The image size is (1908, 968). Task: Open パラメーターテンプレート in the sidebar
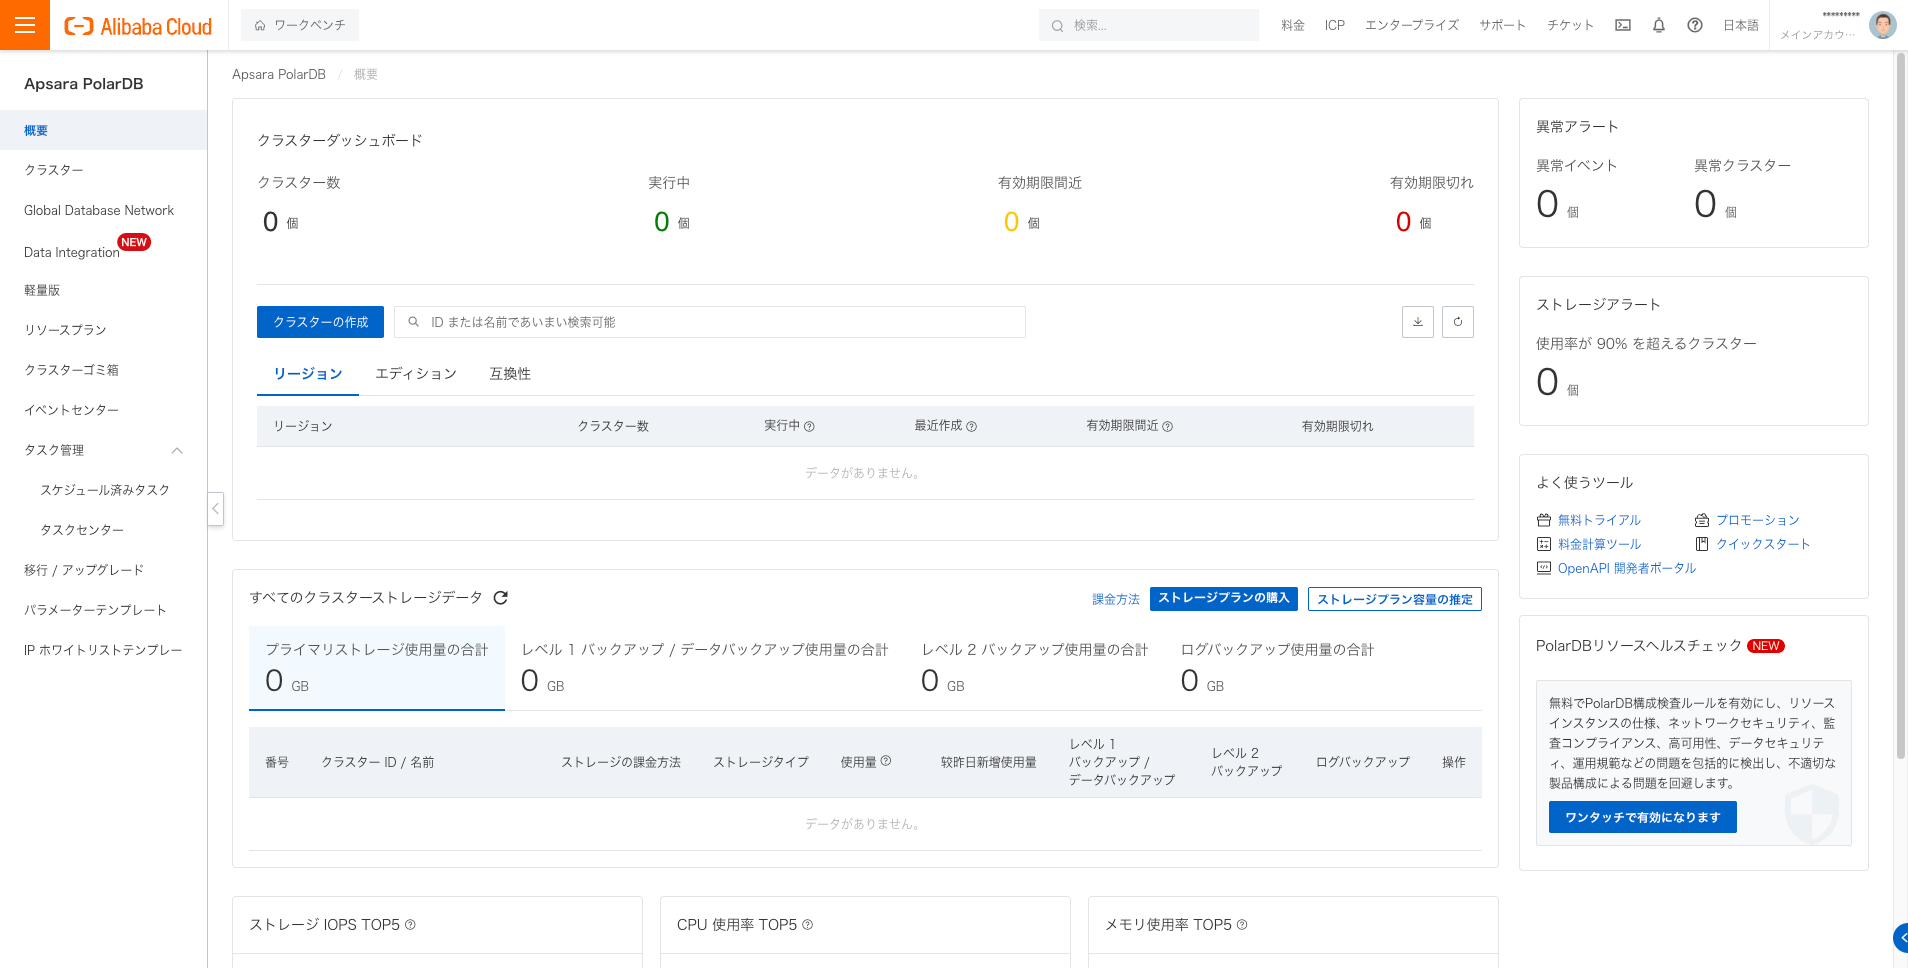point(104,610)
